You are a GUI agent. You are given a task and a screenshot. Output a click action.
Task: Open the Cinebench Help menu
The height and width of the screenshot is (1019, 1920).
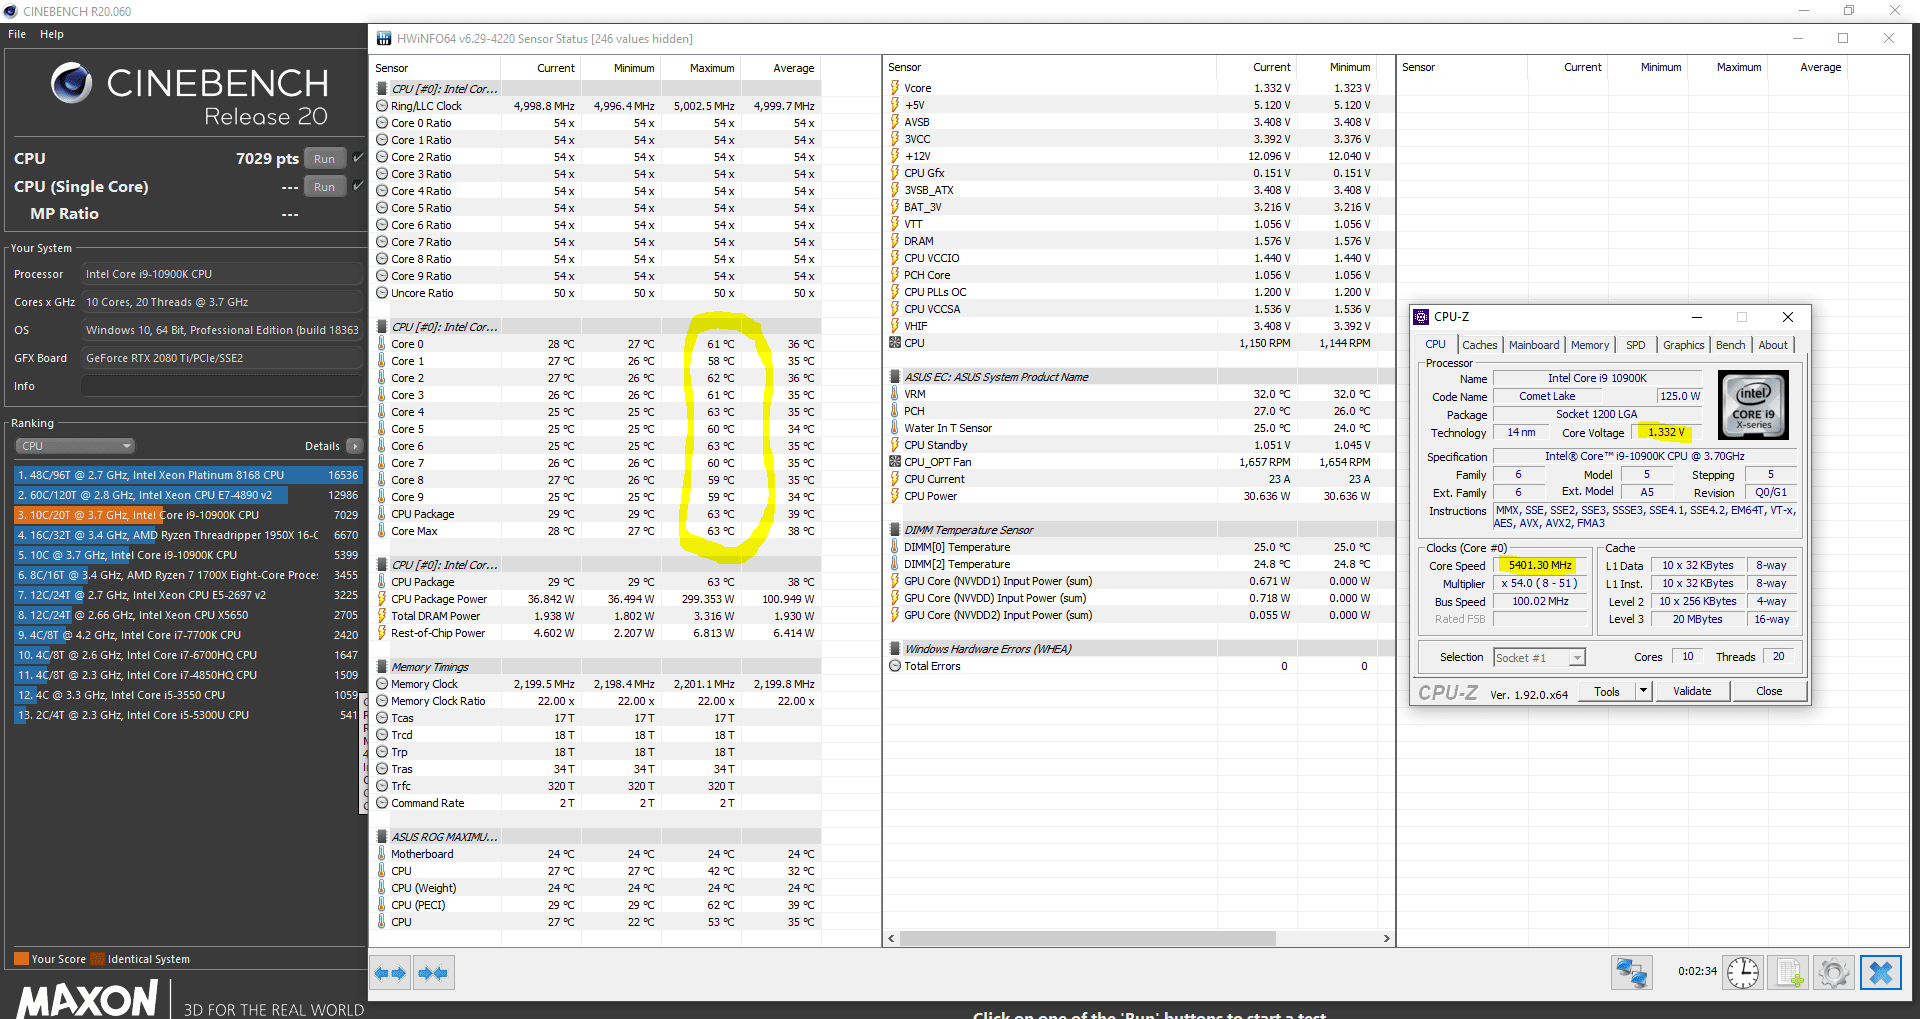pos(52,34)
